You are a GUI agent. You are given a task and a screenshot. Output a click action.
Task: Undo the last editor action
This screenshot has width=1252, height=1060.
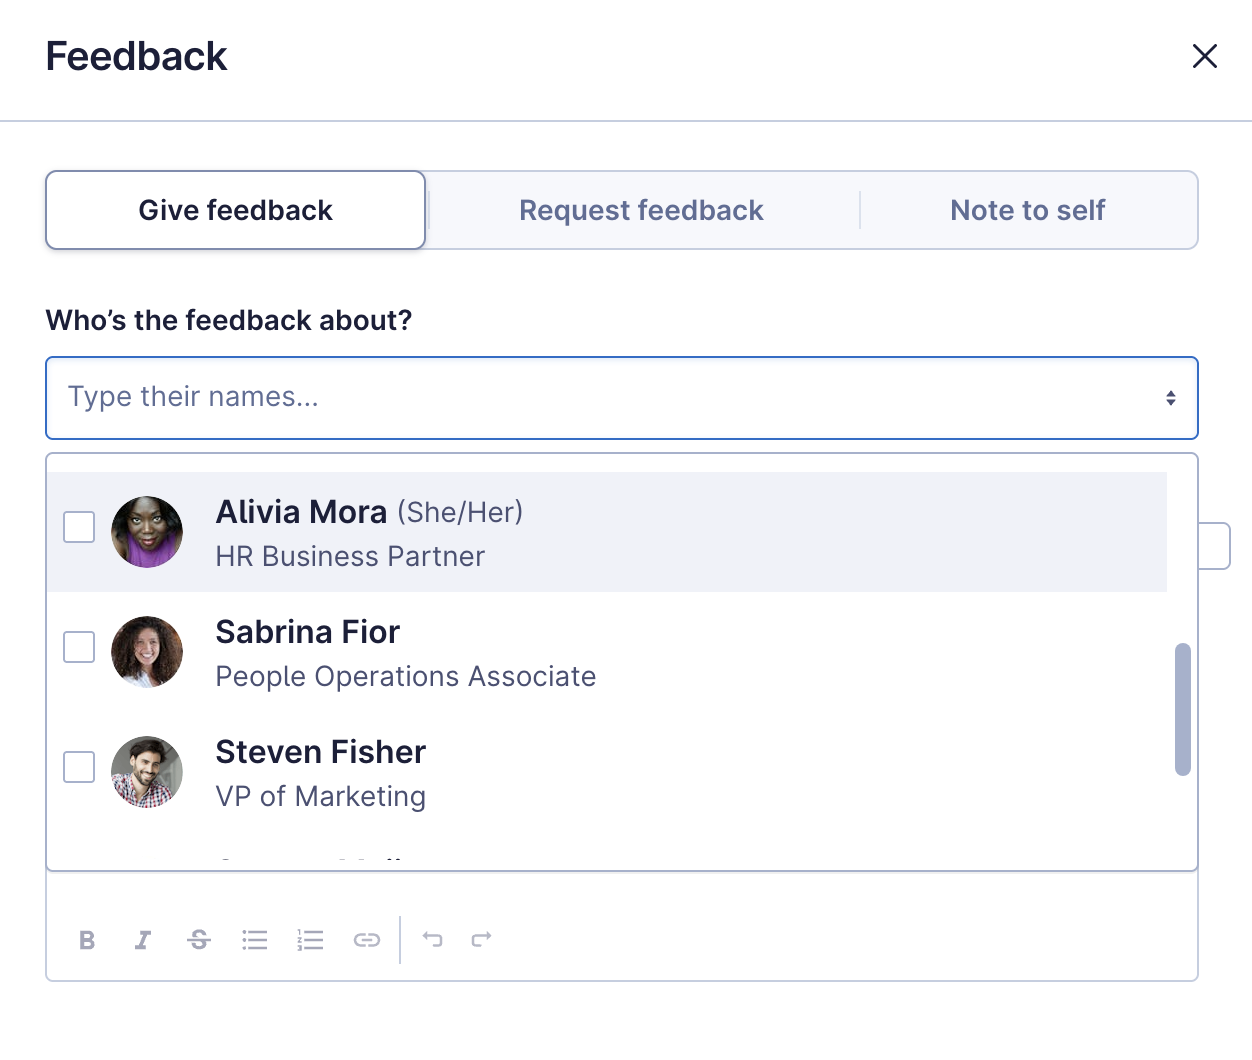(432, 939)
